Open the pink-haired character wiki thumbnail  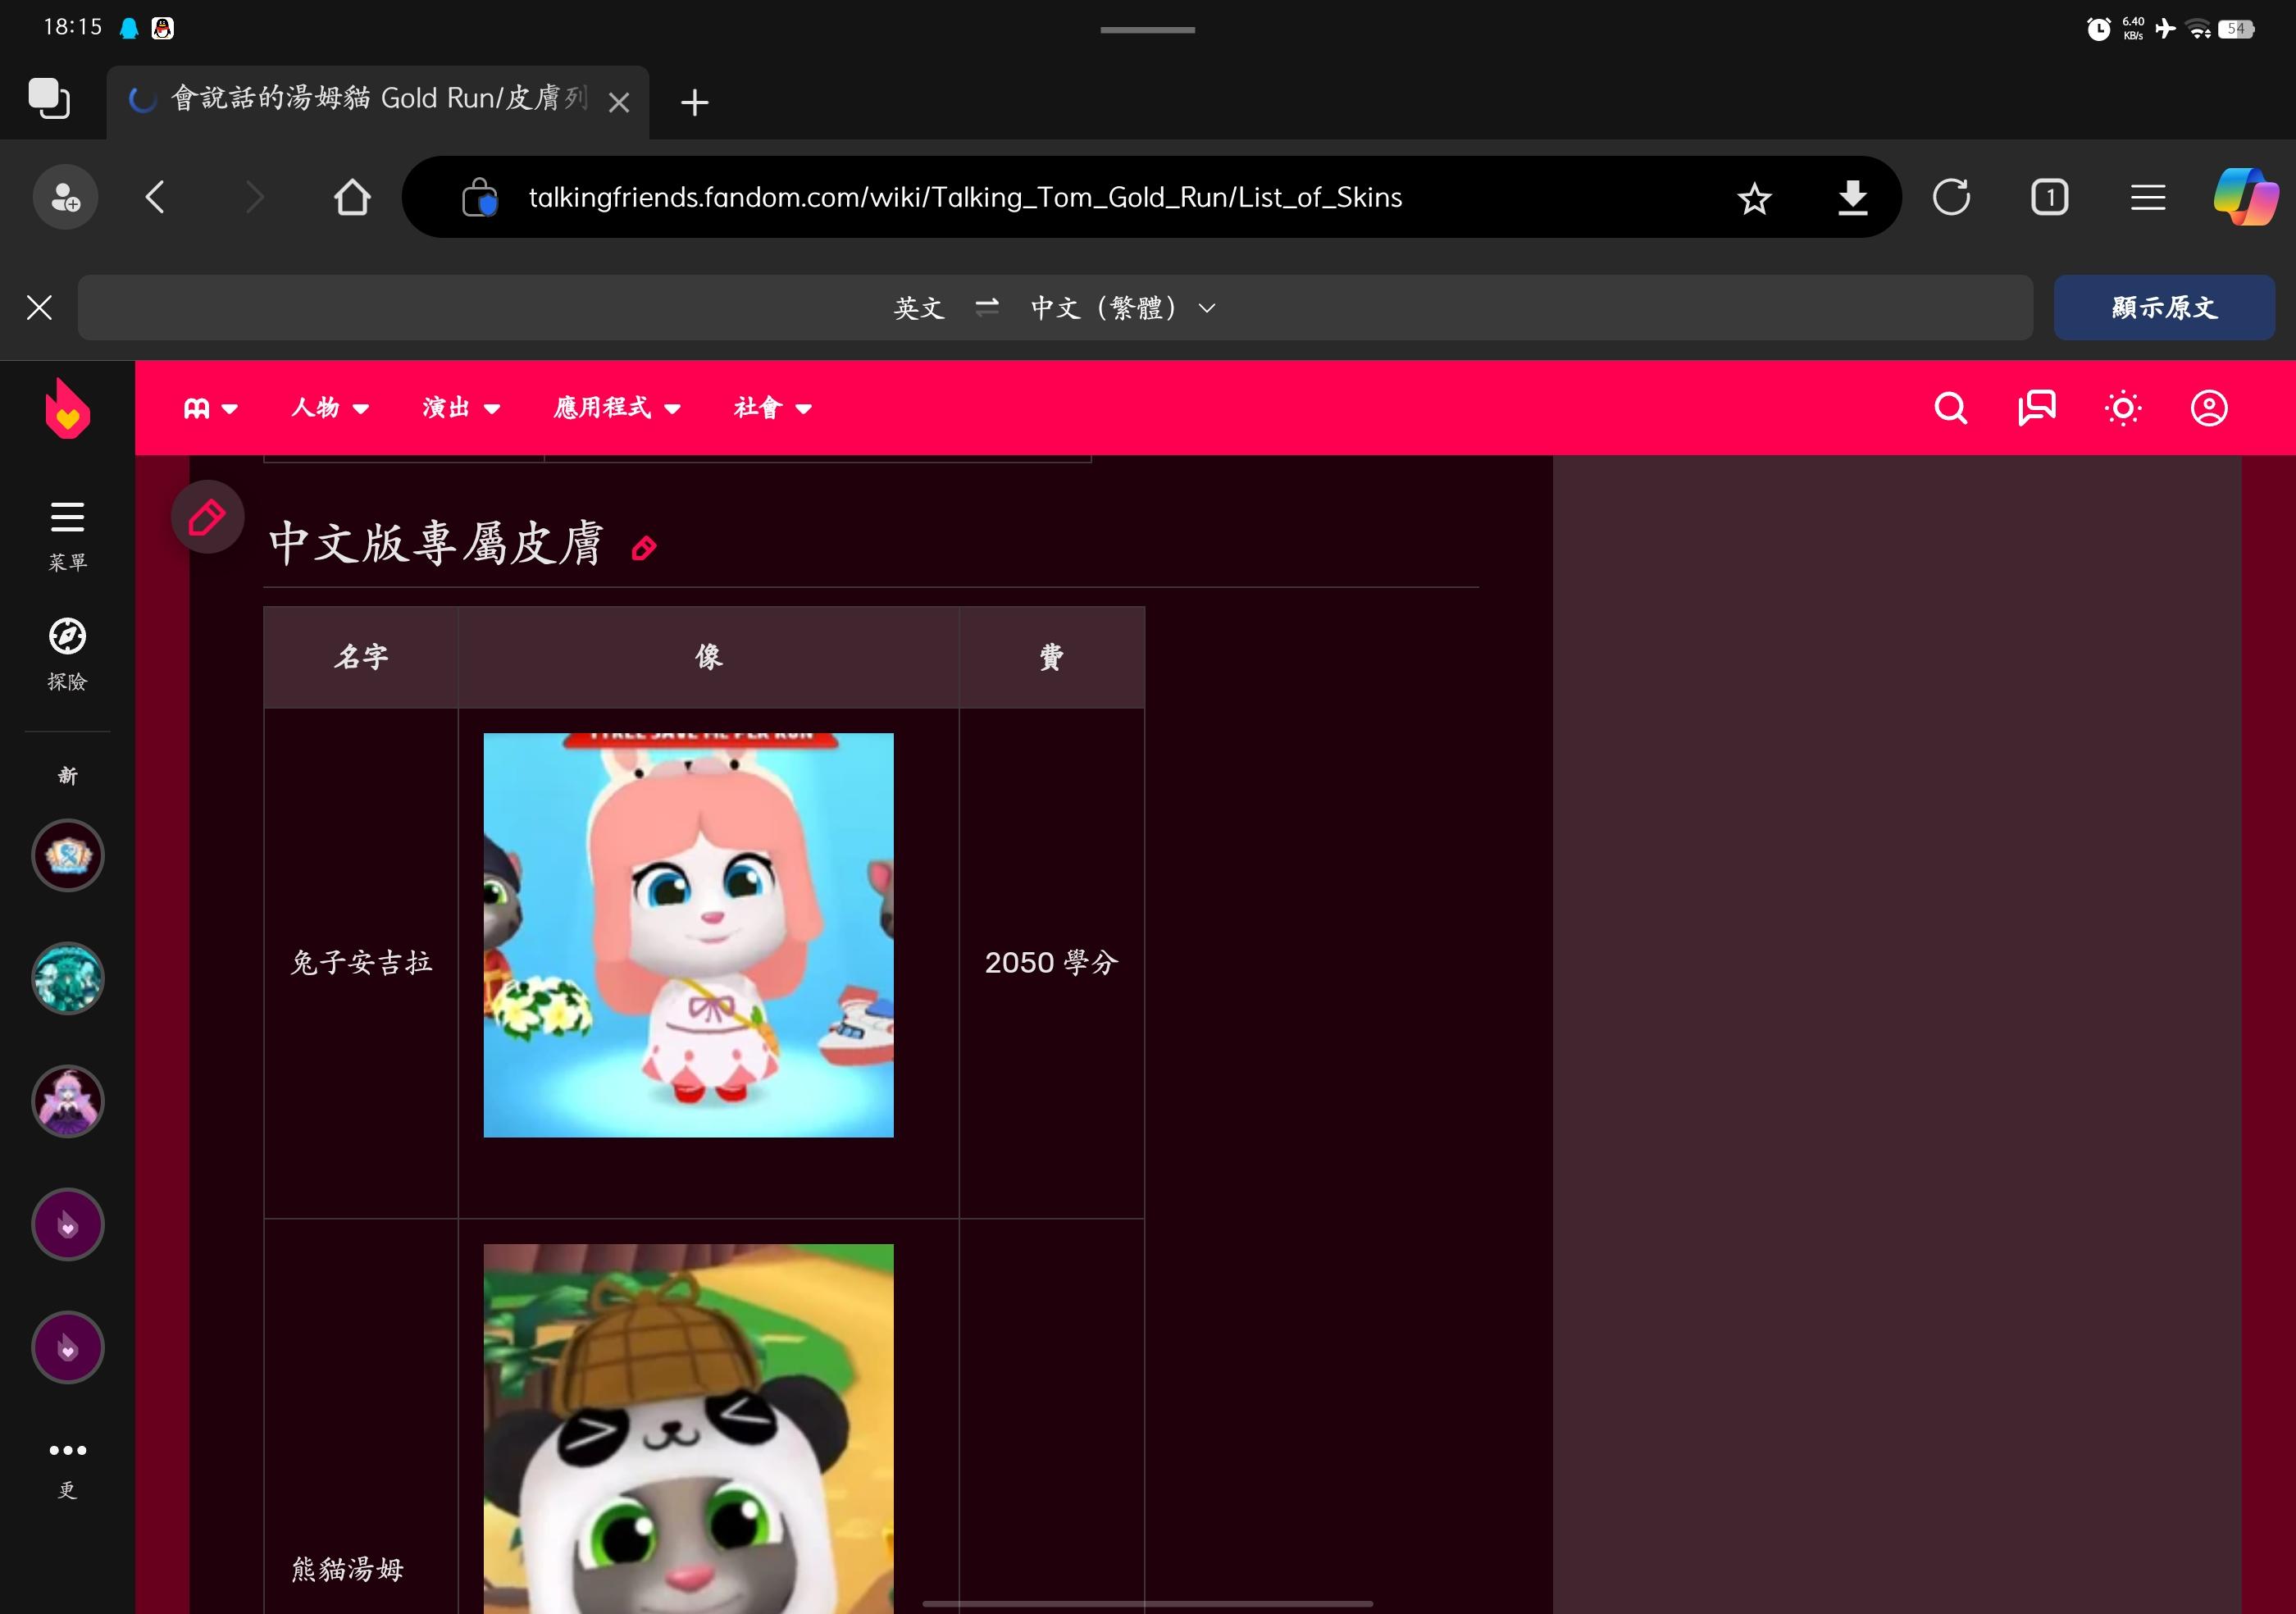(x=67, y=1101)
